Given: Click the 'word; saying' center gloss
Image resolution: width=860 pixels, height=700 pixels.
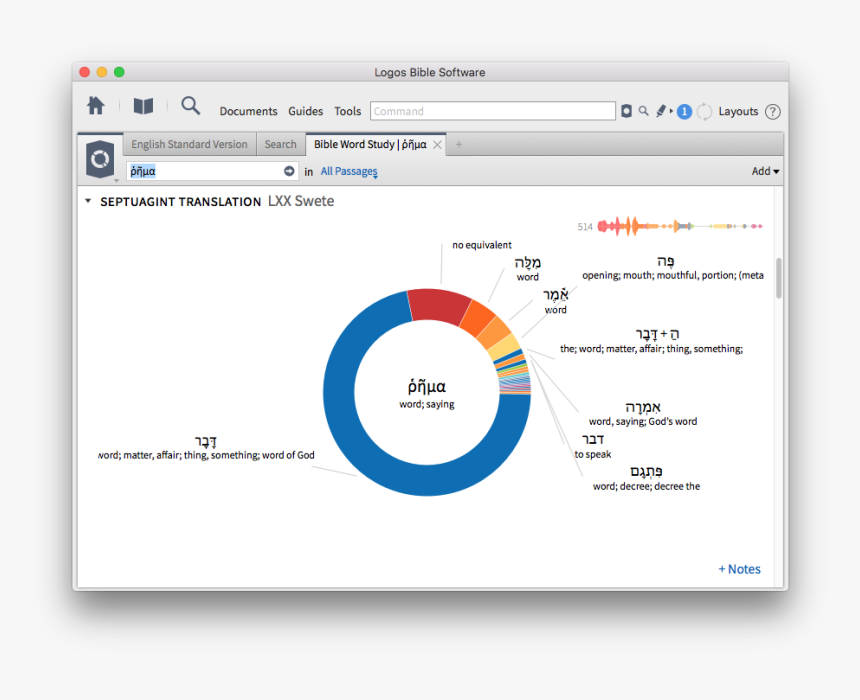Looking at the screenshot, I should point(427,404).
